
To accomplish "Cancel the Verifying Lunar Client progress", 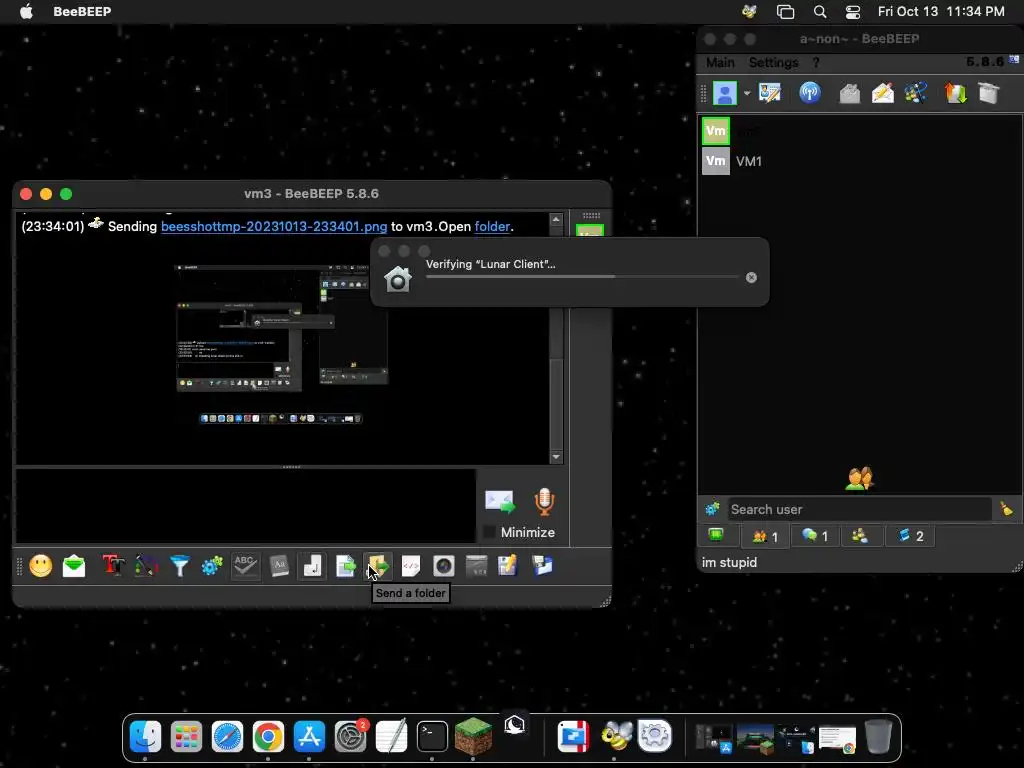I will 751,278.
